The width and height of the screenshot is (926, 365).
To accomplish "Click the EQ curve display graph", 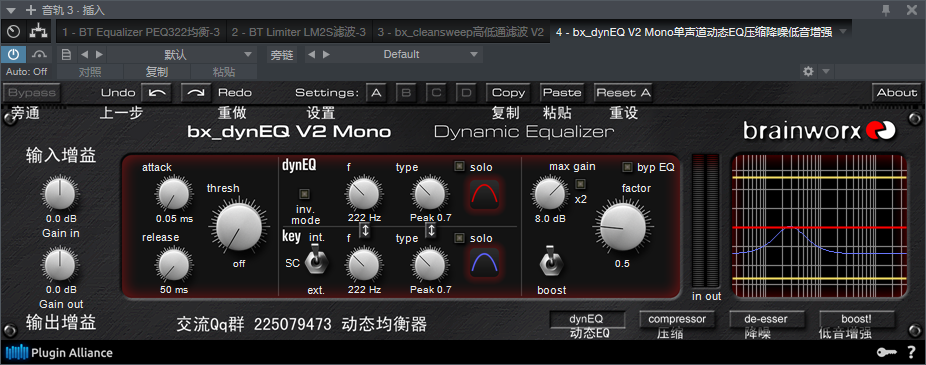I will [x=820, y=227].
